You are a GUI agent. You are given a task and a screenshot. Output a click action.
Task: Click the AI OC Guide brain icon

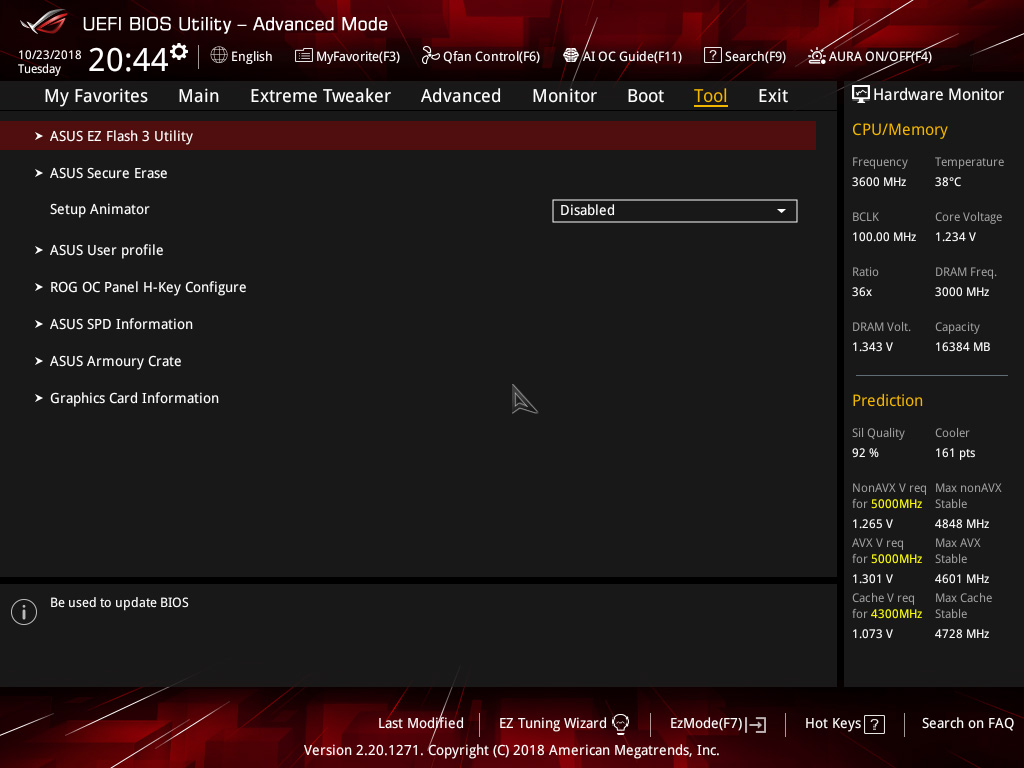coord(571,56)
